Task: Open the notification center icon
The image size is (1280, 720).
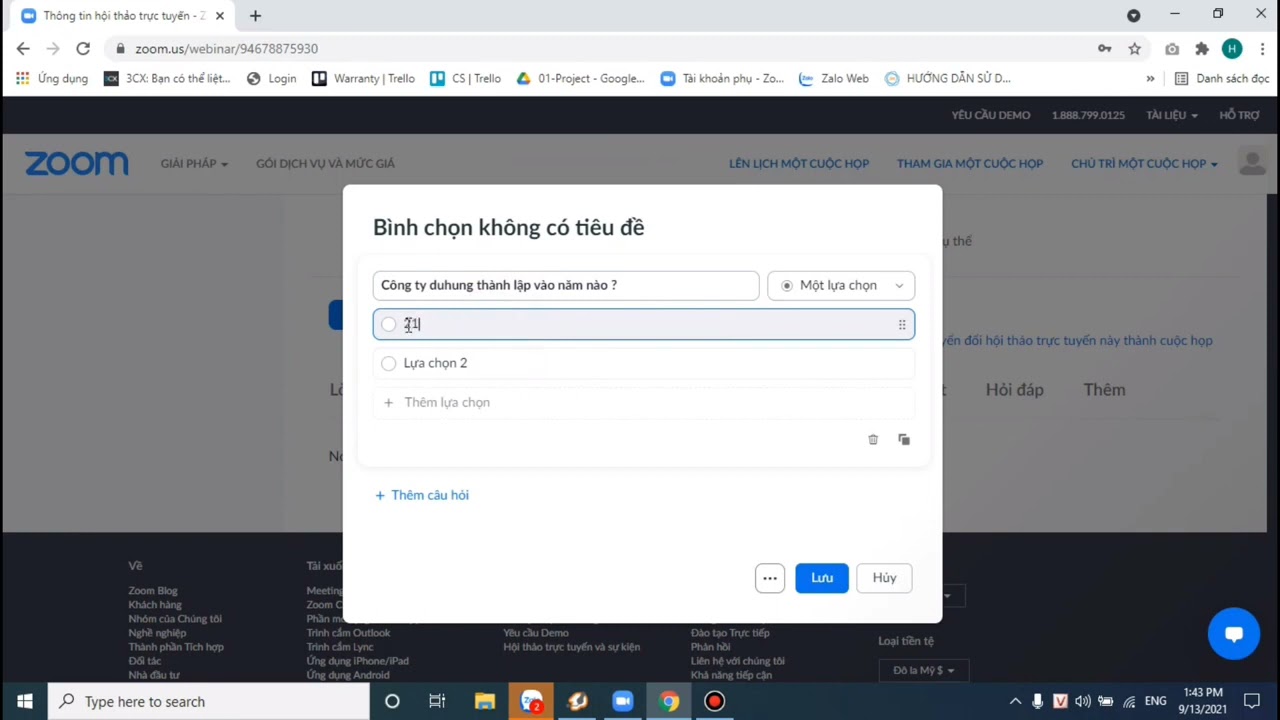Action: pos(1252,701)
